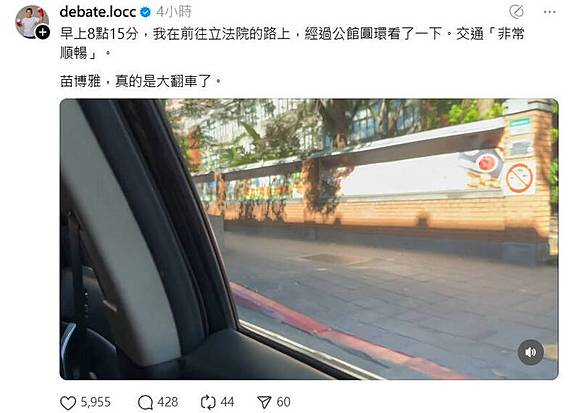The height and width of the screenshot is (413, 580).
Task: Click the 428 replies count
Action: [168, 402]
